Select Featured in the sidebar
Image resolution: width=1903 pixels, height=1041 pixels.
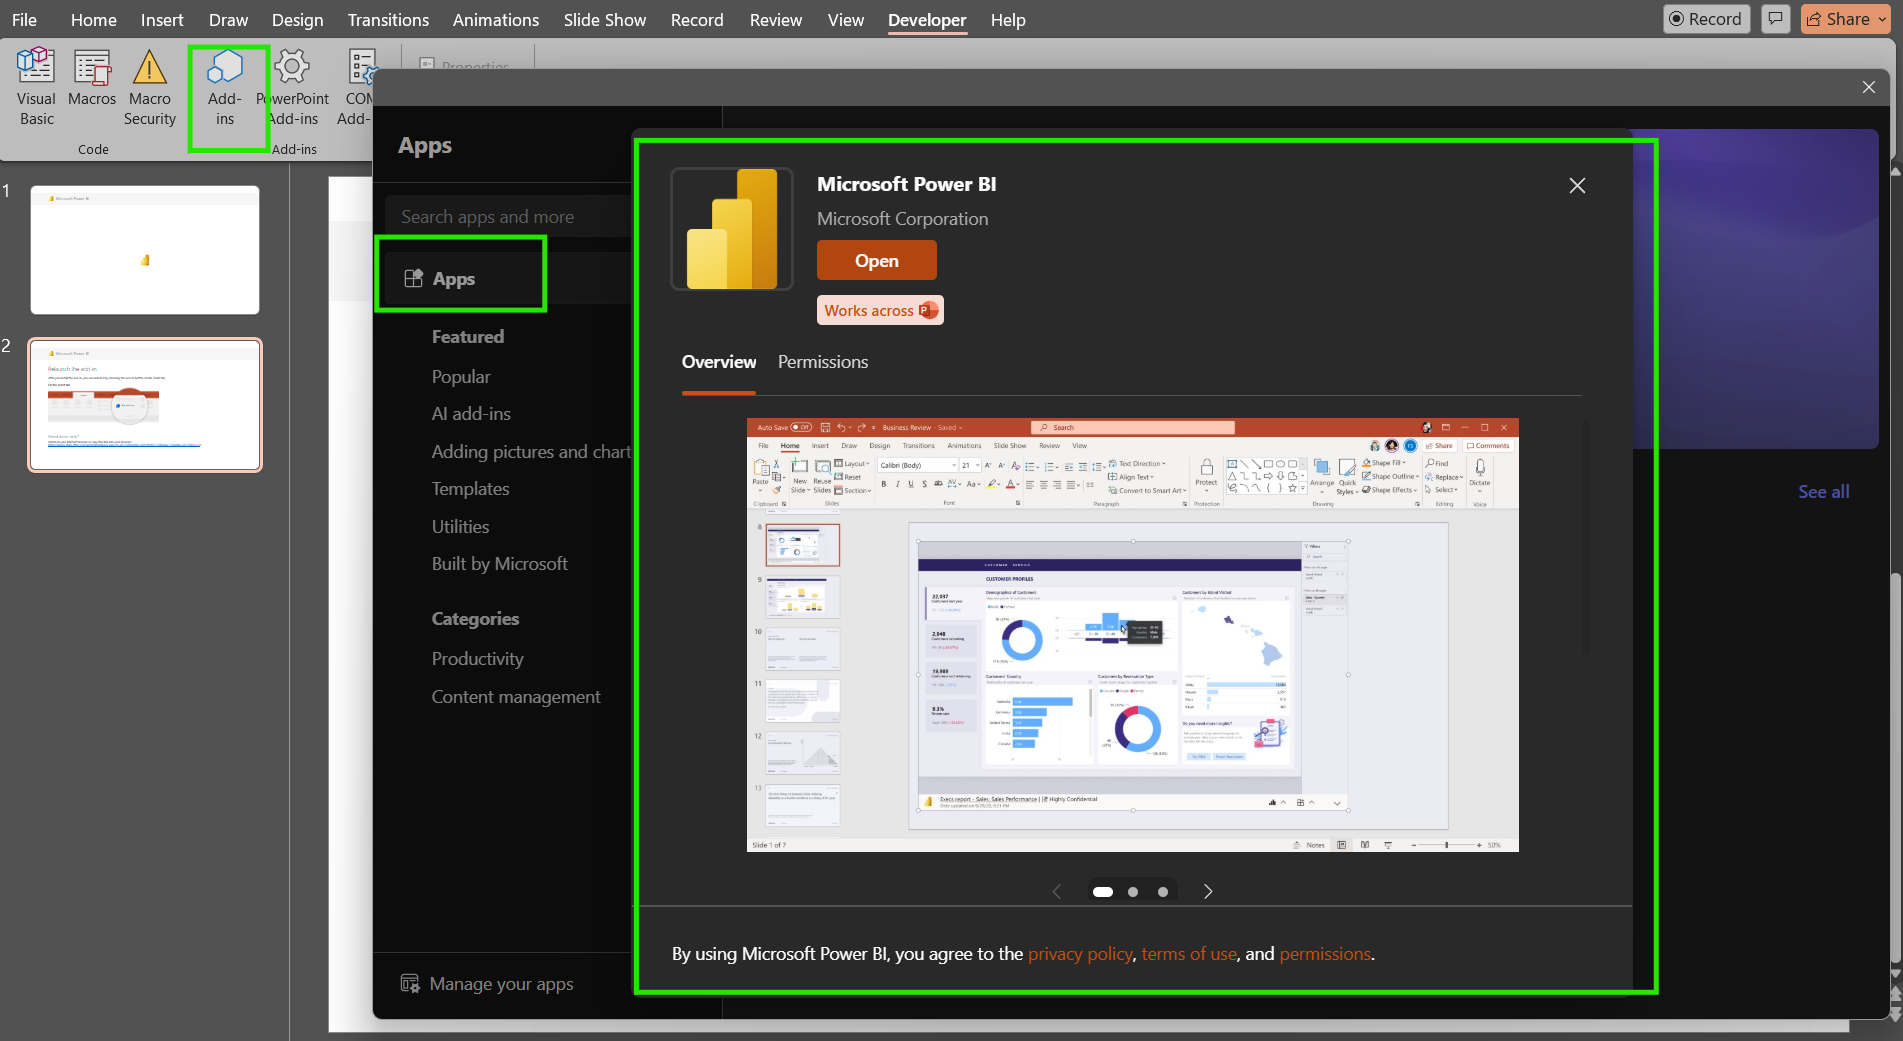pyautogui.click(x=467, y=337)
